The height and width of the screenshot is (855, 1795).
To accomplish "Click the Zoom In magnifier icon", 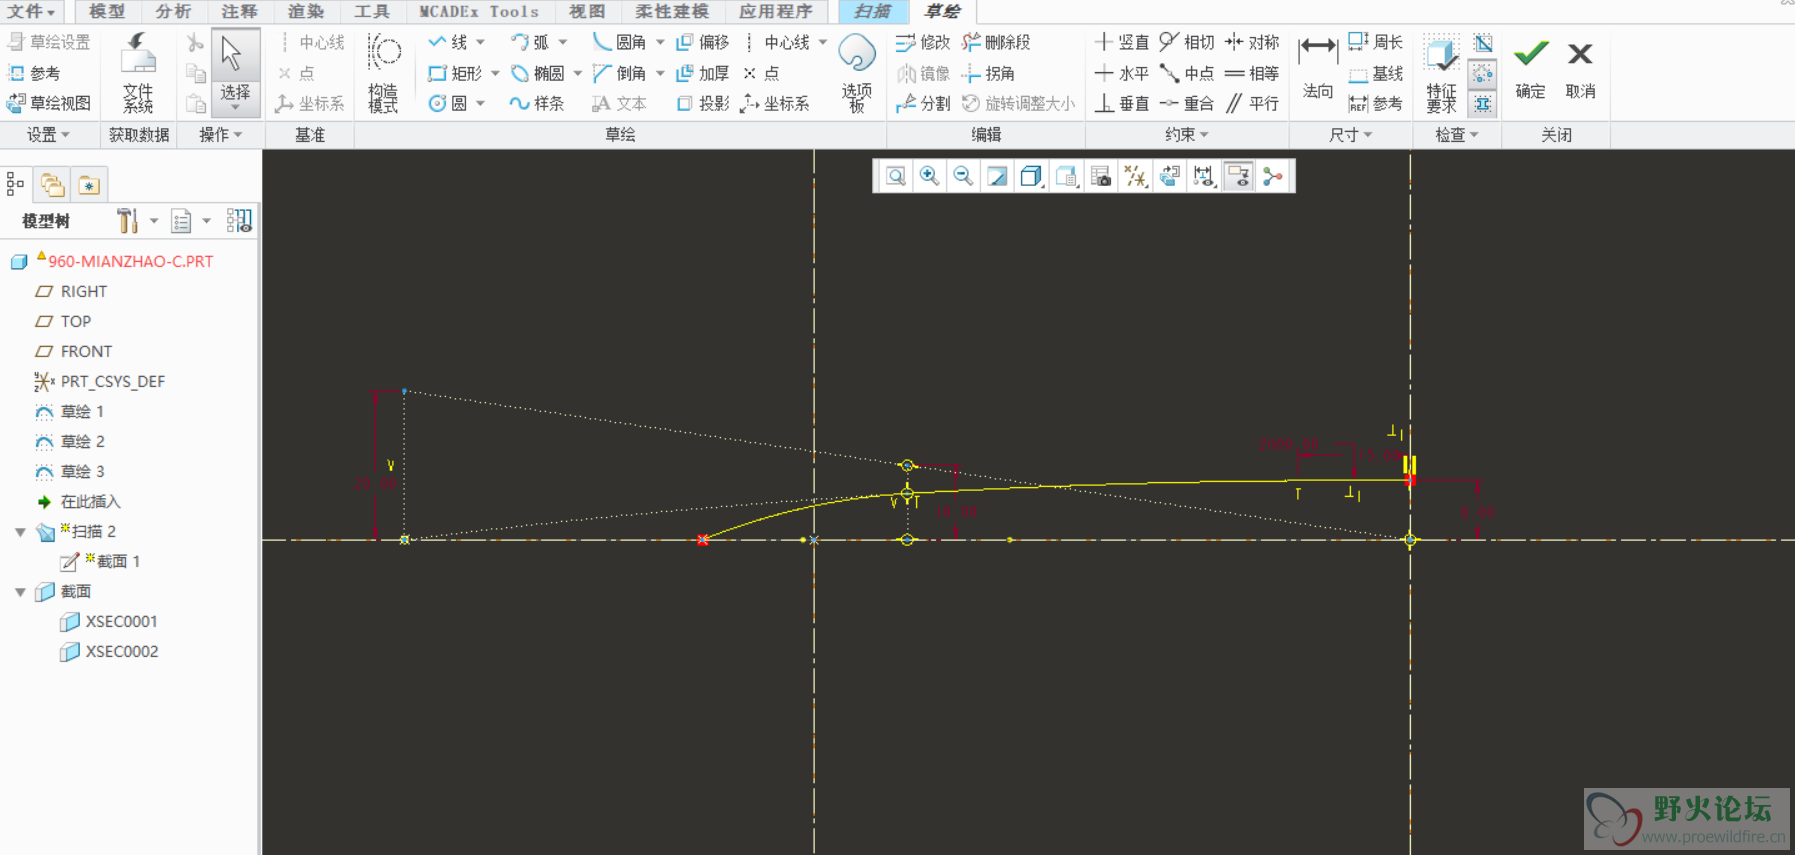I will click(929, 177).
